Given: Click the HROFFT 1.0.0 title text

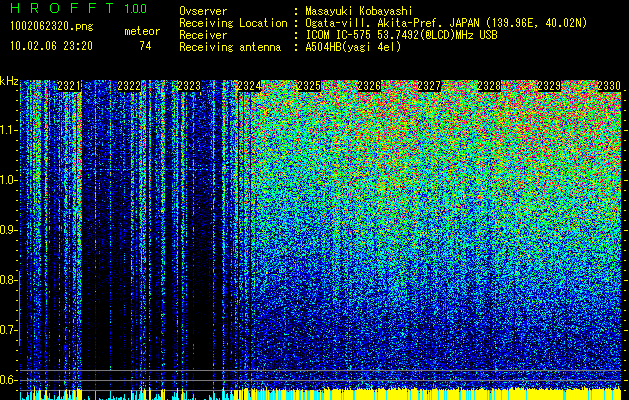Looking at the screenshot, I should pos(79,8).
